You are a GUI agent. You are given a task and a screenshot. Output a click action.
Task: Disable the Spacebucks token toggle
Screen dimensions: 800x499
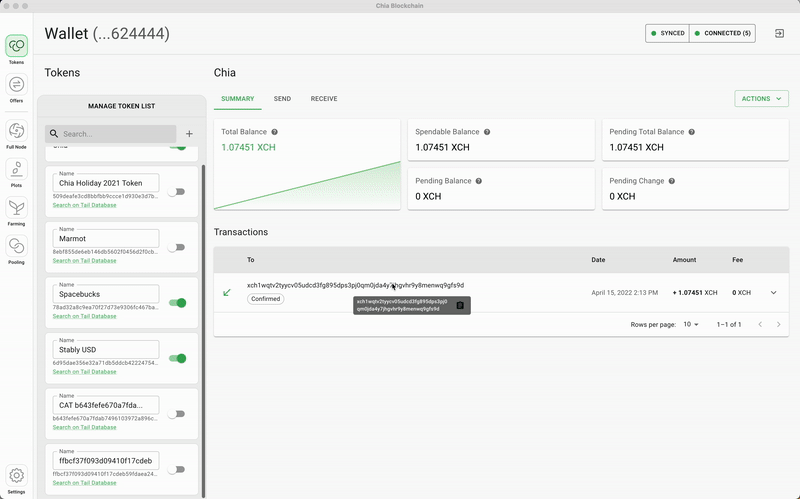(178, 302)
